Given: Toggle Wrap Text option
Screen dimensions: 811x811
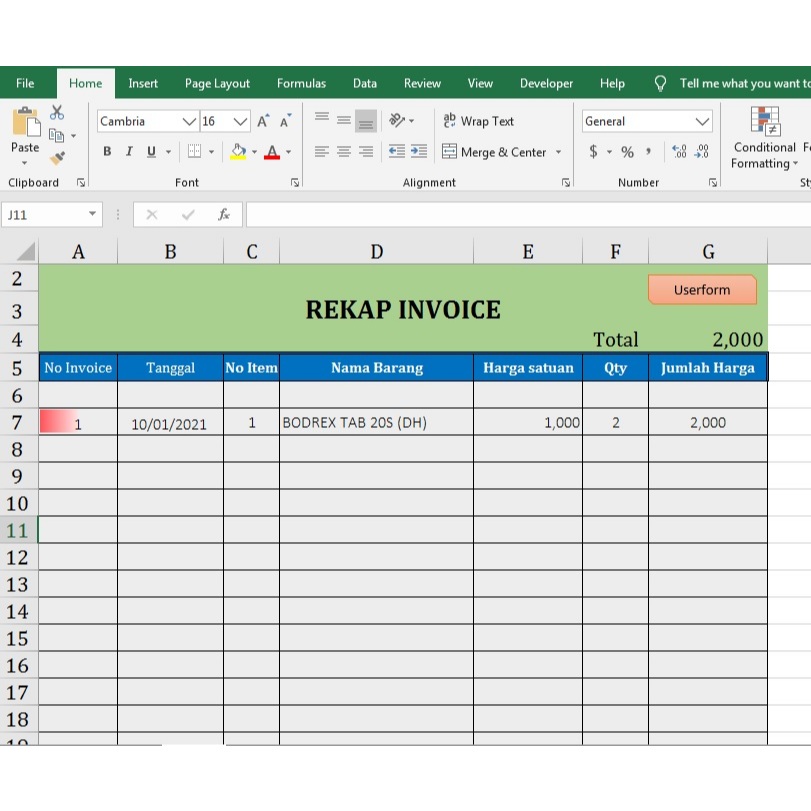Looking at the screenshot, I should pyautogui.click(x=478, y=121).
